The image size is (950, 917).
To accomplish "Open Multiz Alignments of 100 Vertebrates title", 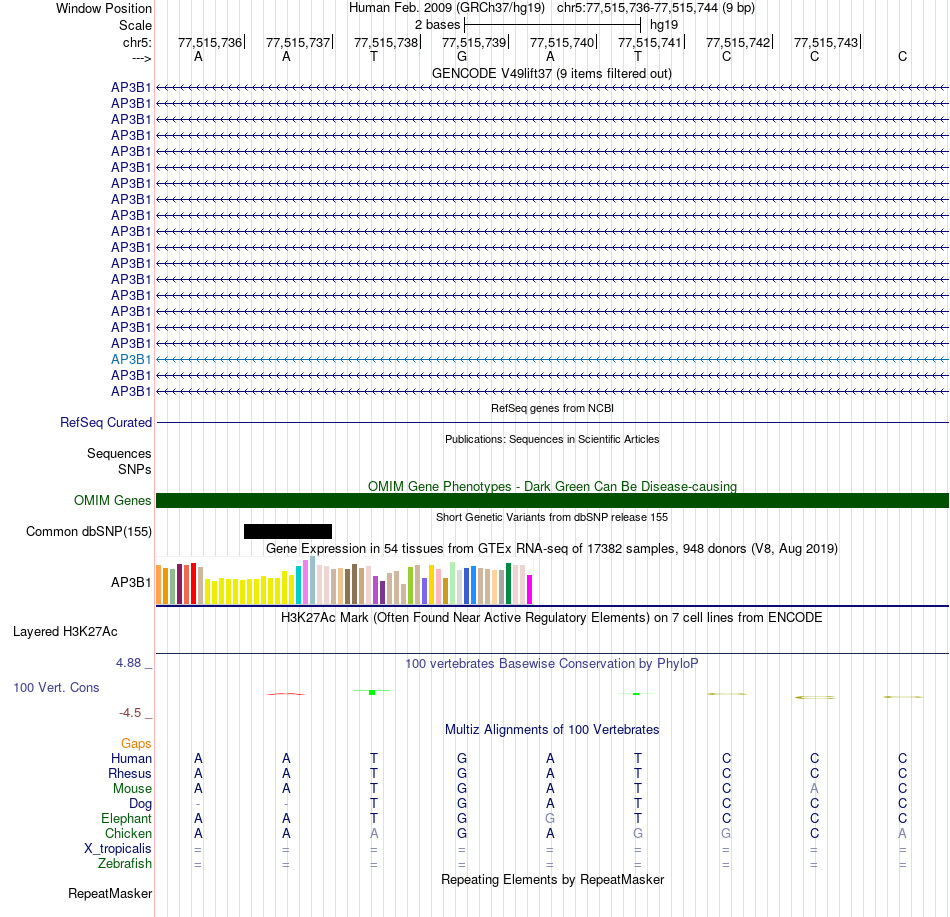I will (552, 729).
